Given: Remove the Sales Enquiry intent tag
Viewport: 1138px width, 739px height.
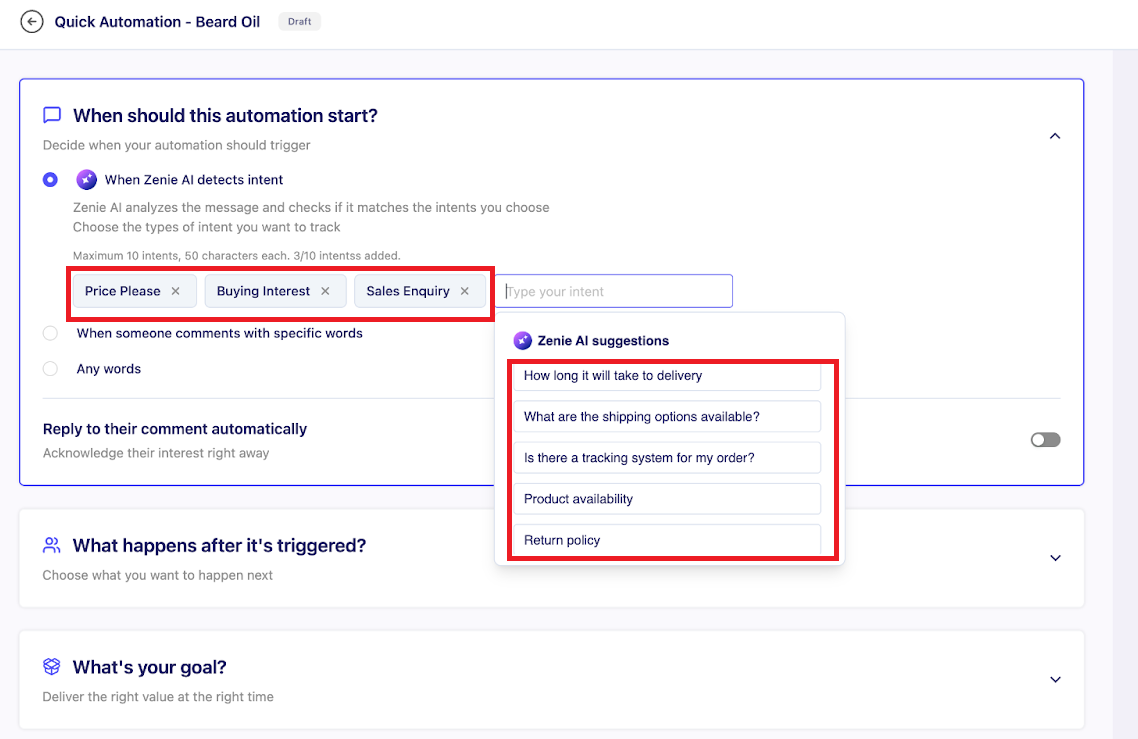Looking at the screenshot, I should (465, 291).
